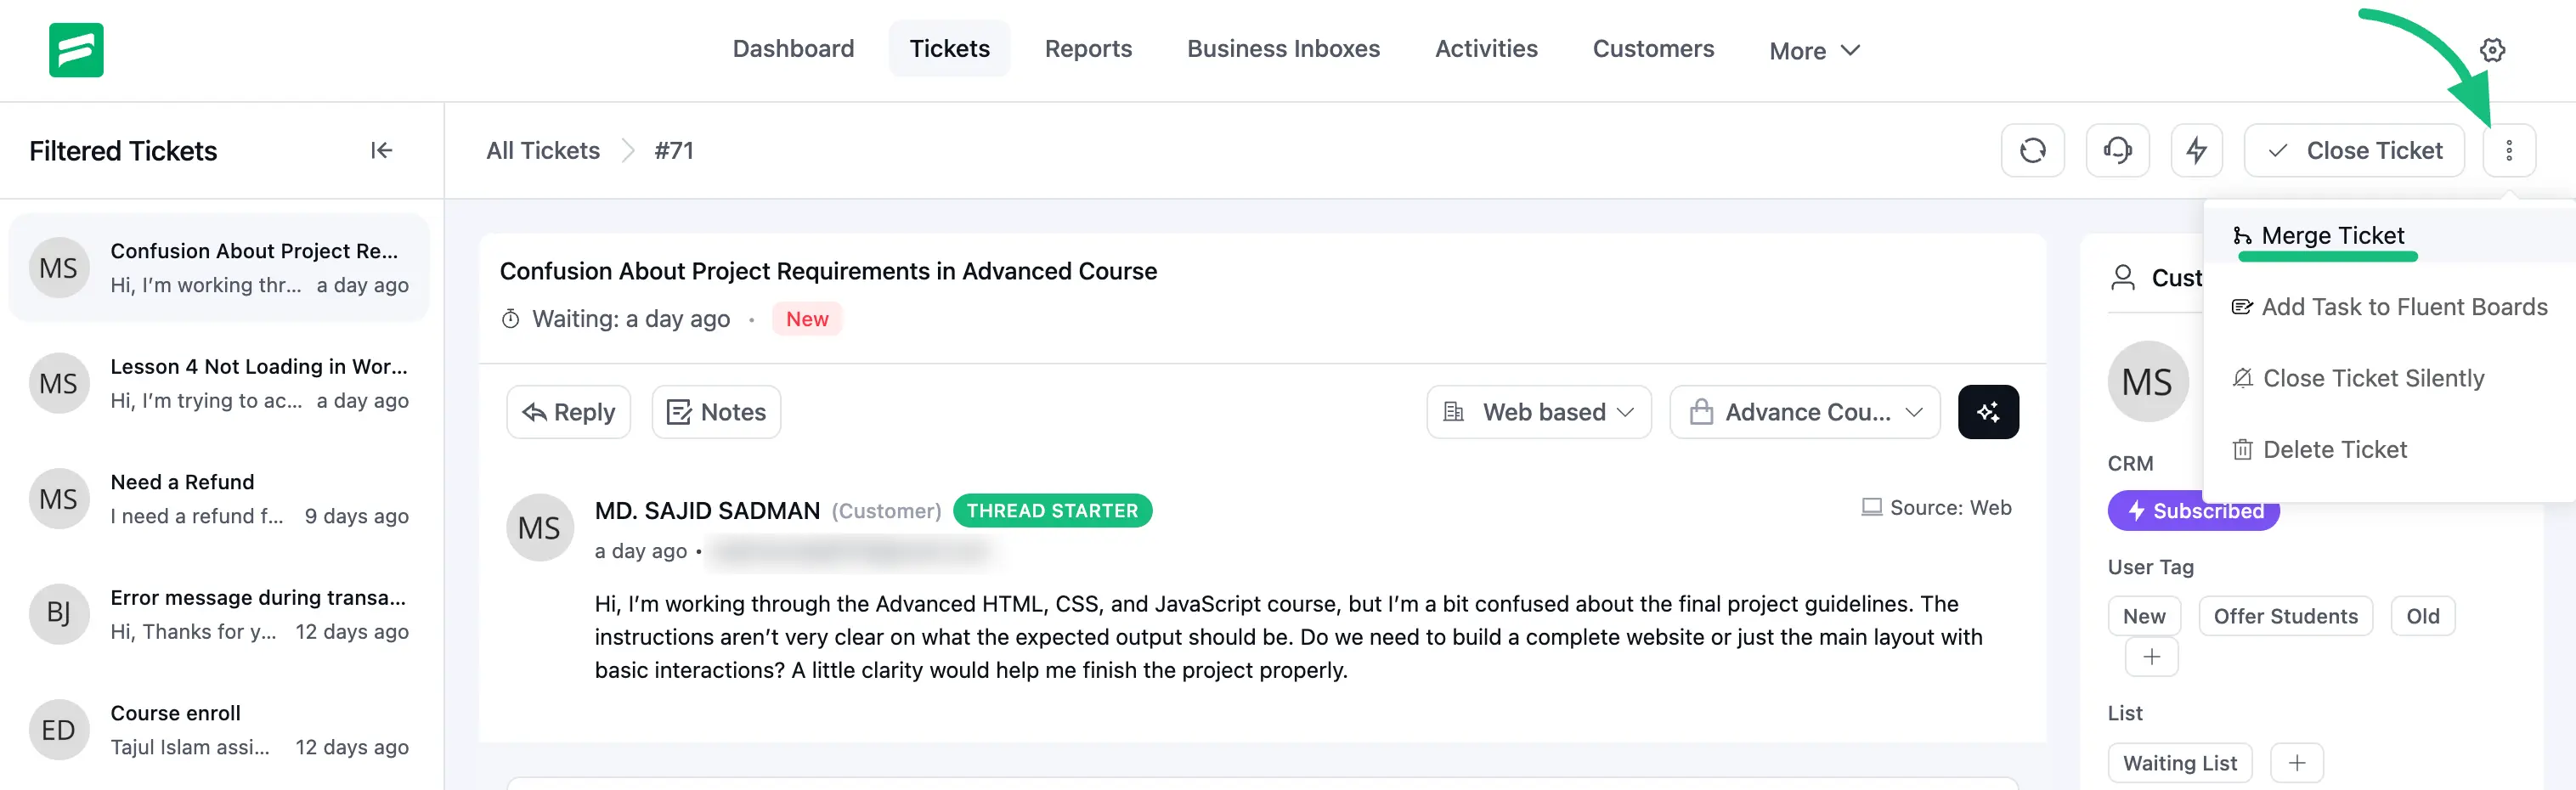Click the Reply button
Viewport: 2576px width, 790px height.
pos(568,411)
